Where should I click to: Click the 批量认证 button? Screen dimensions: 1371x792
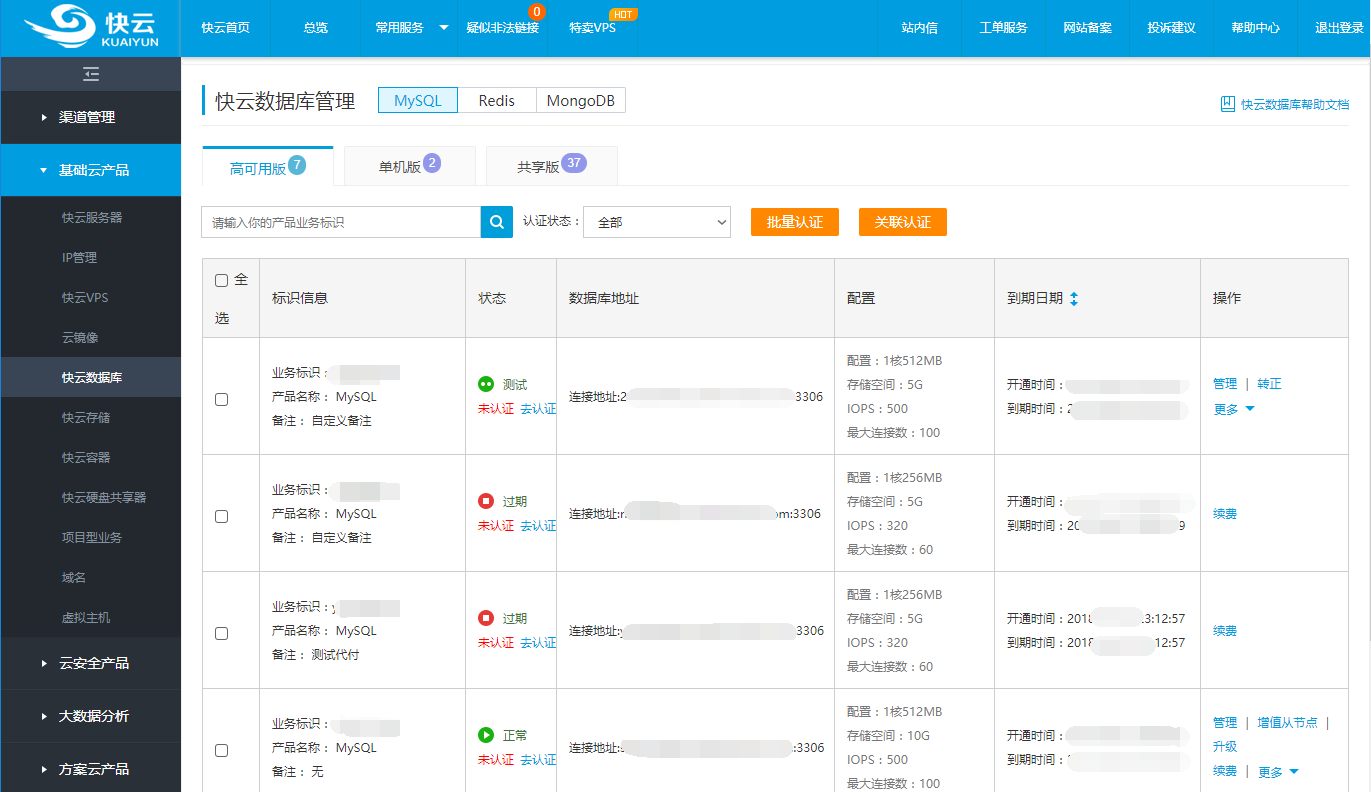[794, 222]
